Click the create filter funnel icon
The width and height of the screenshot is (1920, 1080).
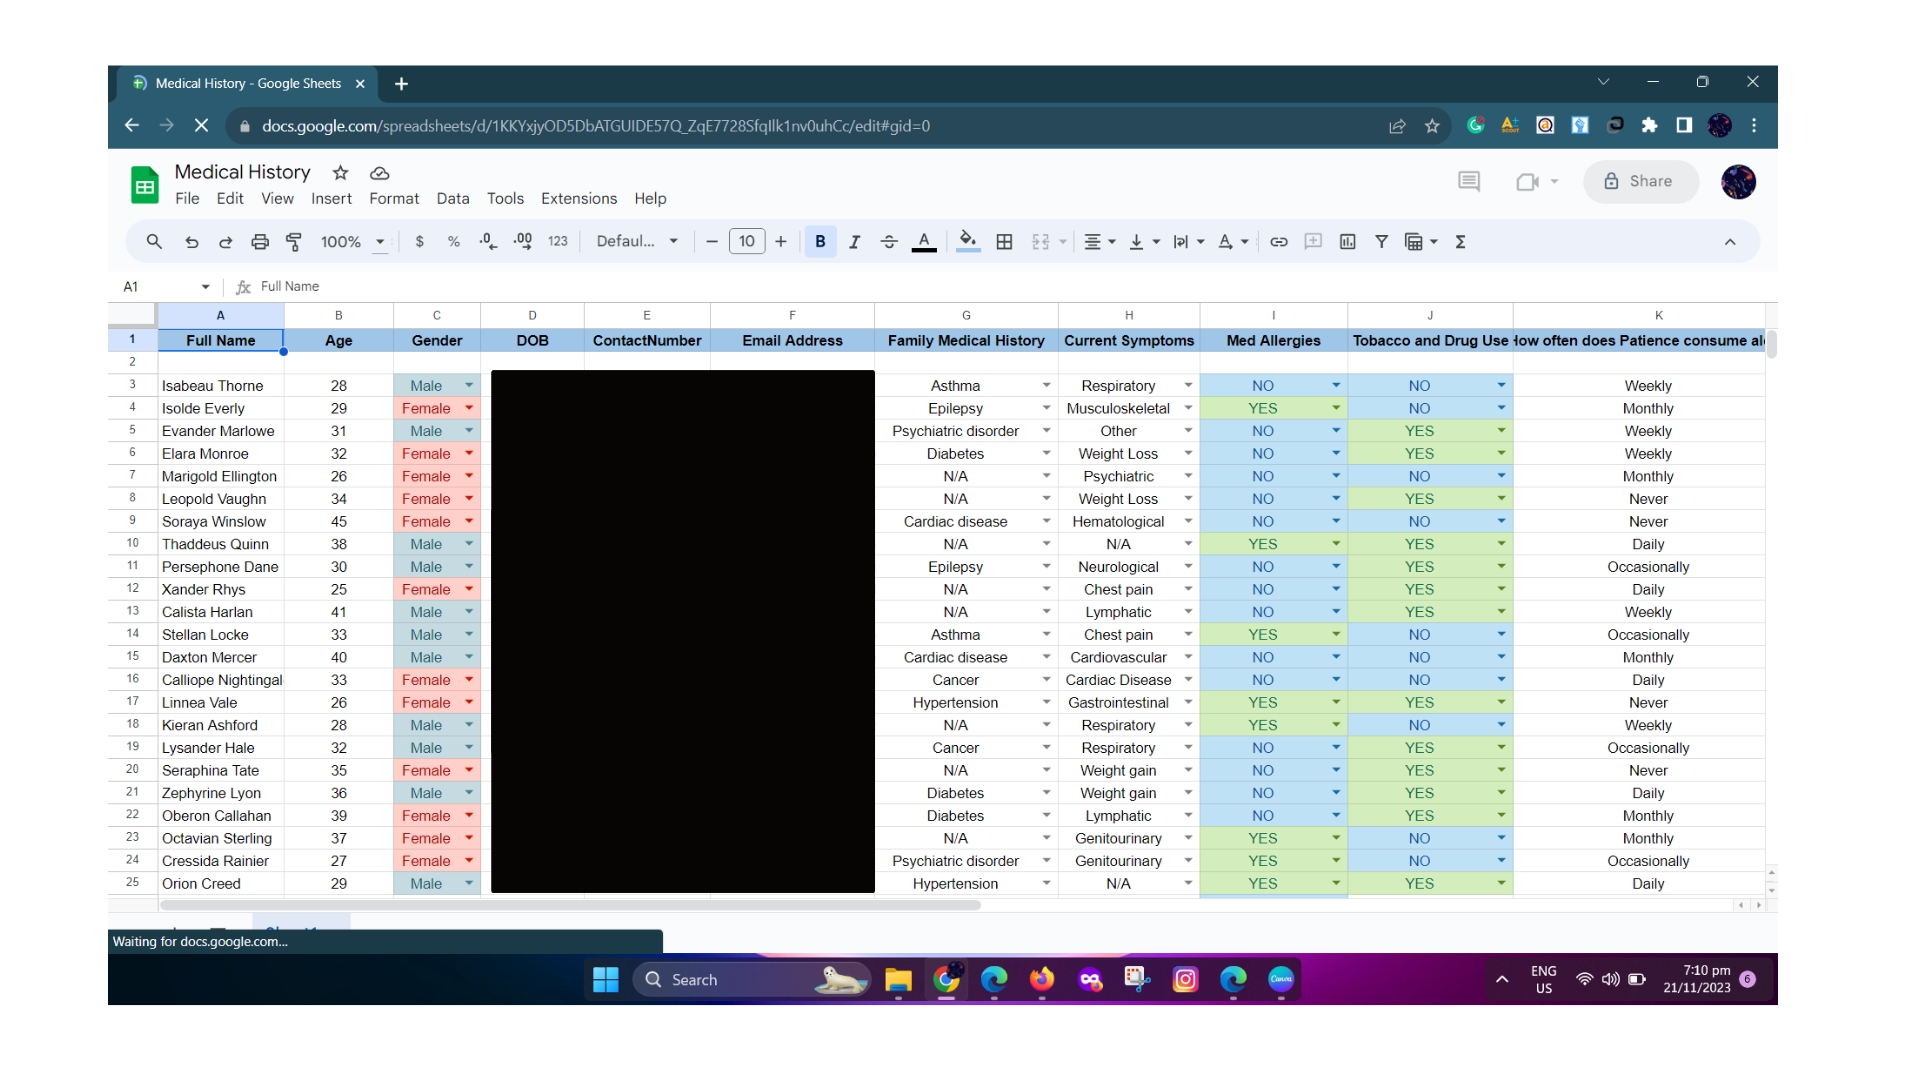click(x=1381, y=242)
